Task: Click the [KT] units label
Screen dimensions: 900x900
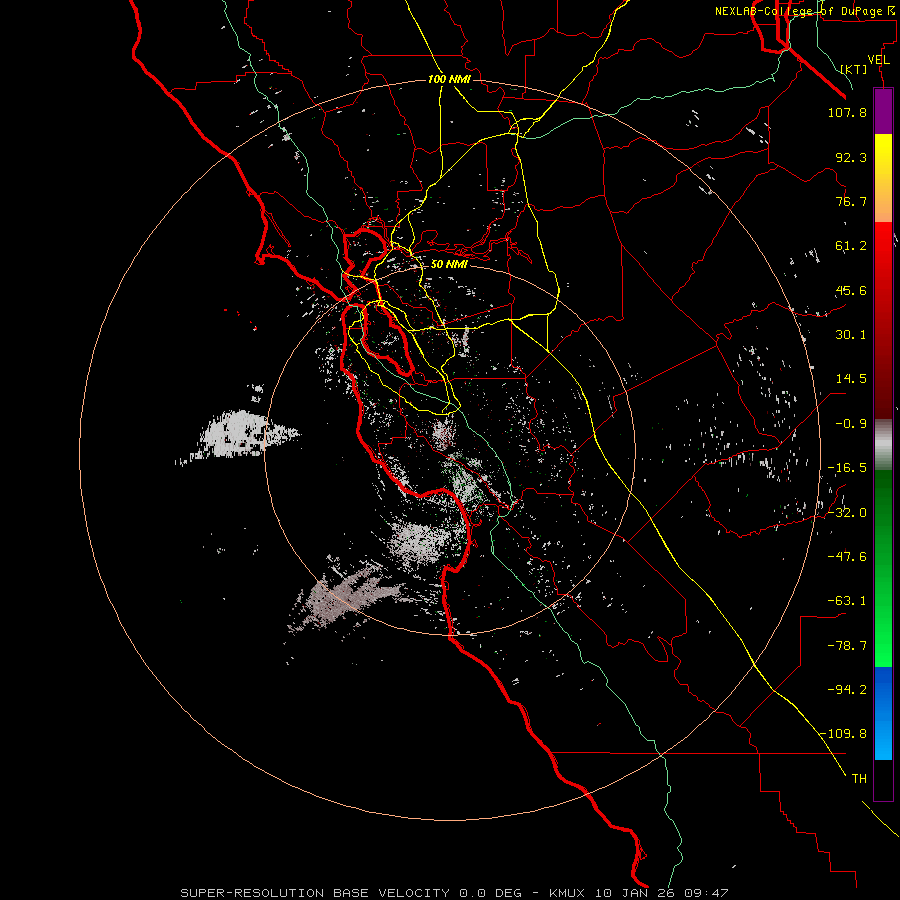Action: click(854, 69)
